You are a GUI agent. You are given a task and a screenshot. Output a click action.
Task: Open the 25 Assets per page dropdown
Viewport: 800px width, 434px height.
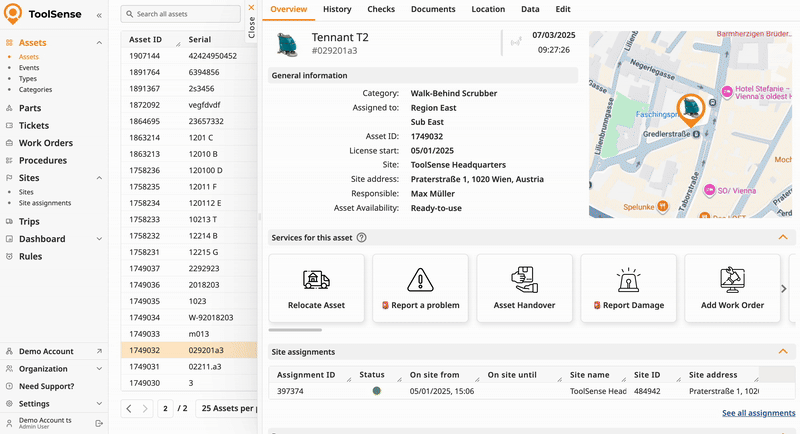click(x=228, y=409)
